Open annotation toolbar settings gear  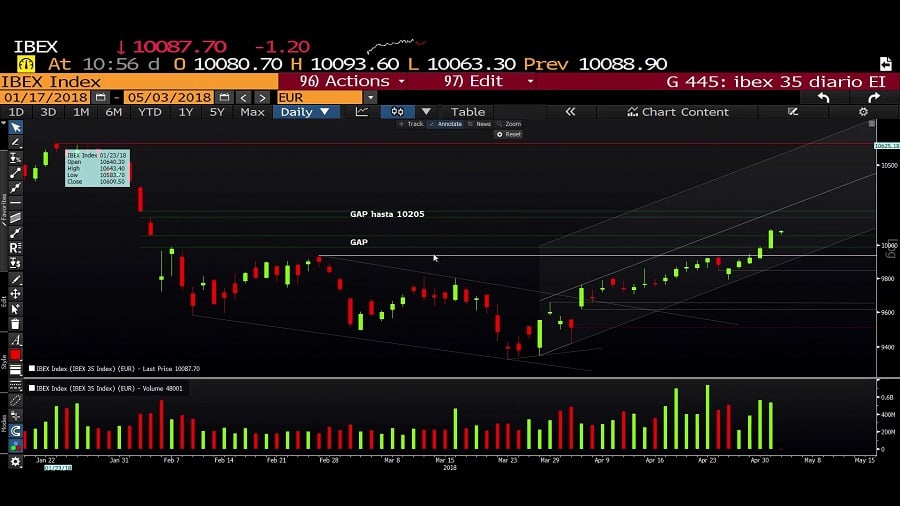coord(15,461)
